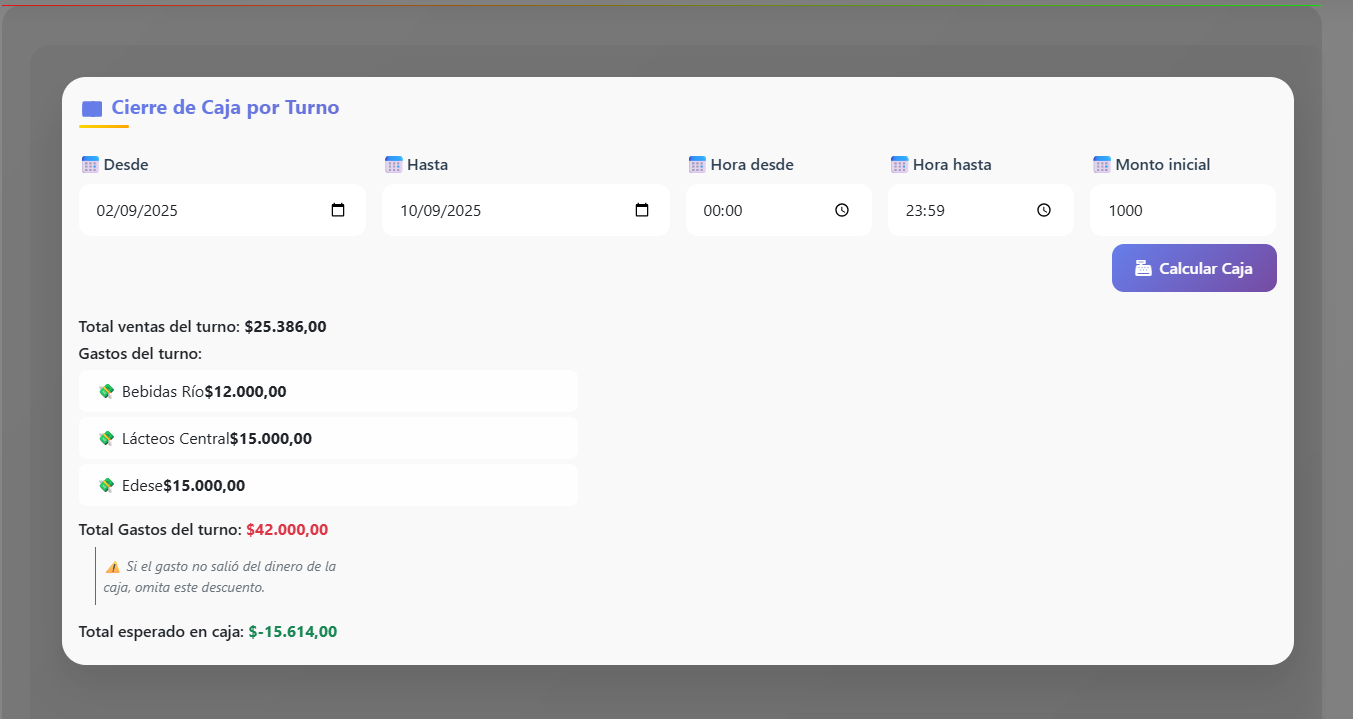Click the wallet icon beside Cierre de Caja title
Image resolution: width=1353 pixels, height=719 pixels.
coord(92,109)
